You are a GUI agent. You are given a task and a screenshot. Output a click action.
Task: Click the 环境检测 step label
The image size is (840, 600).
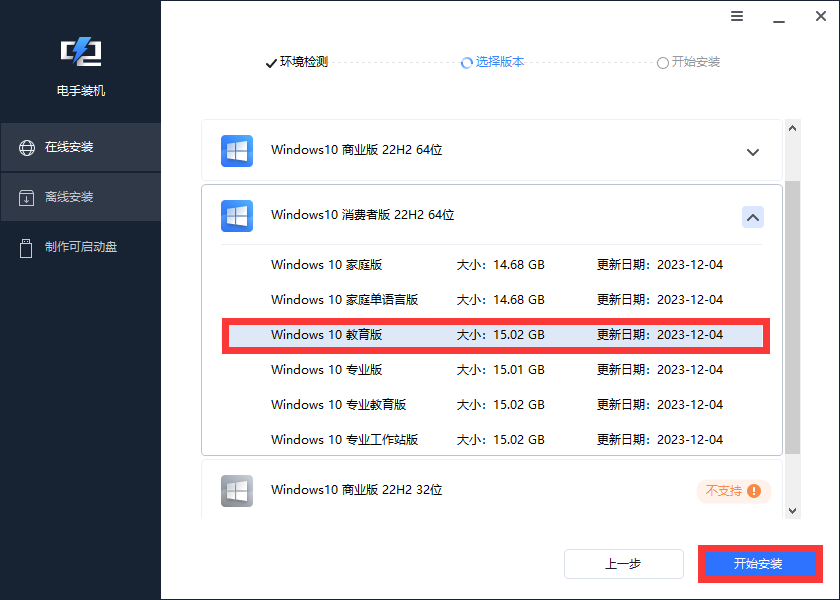click(305, 62)
